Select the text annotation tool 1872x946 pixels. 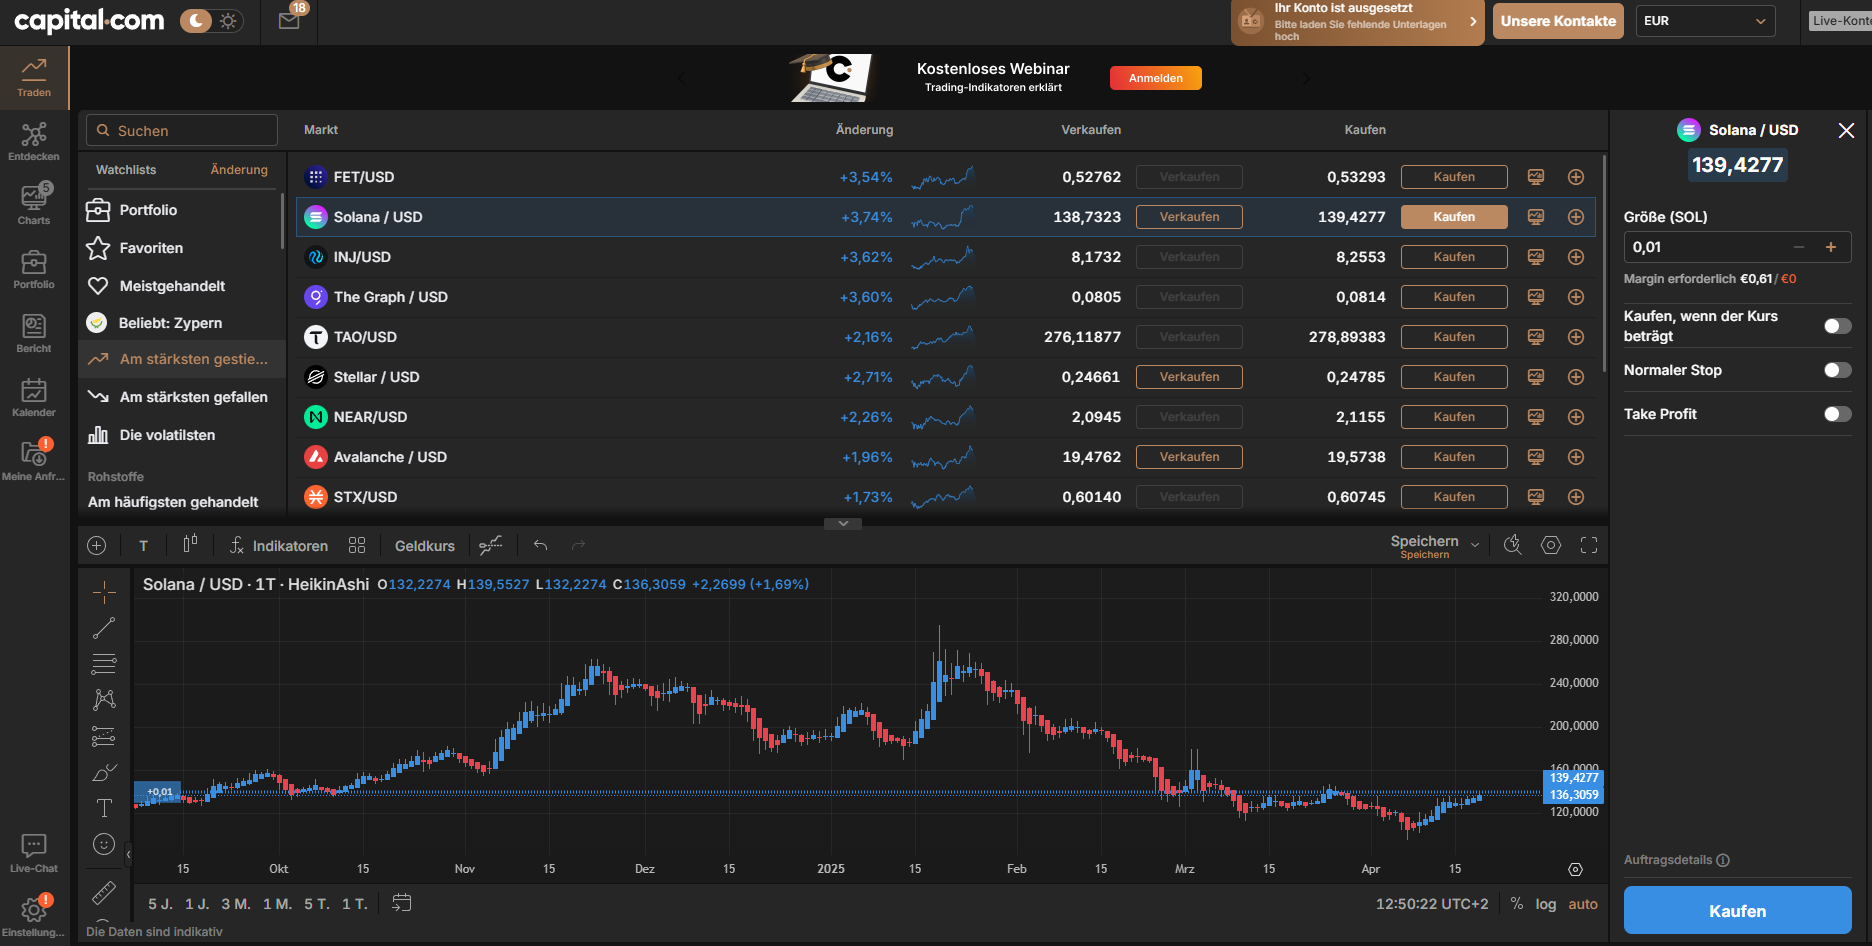click(104, 808)
